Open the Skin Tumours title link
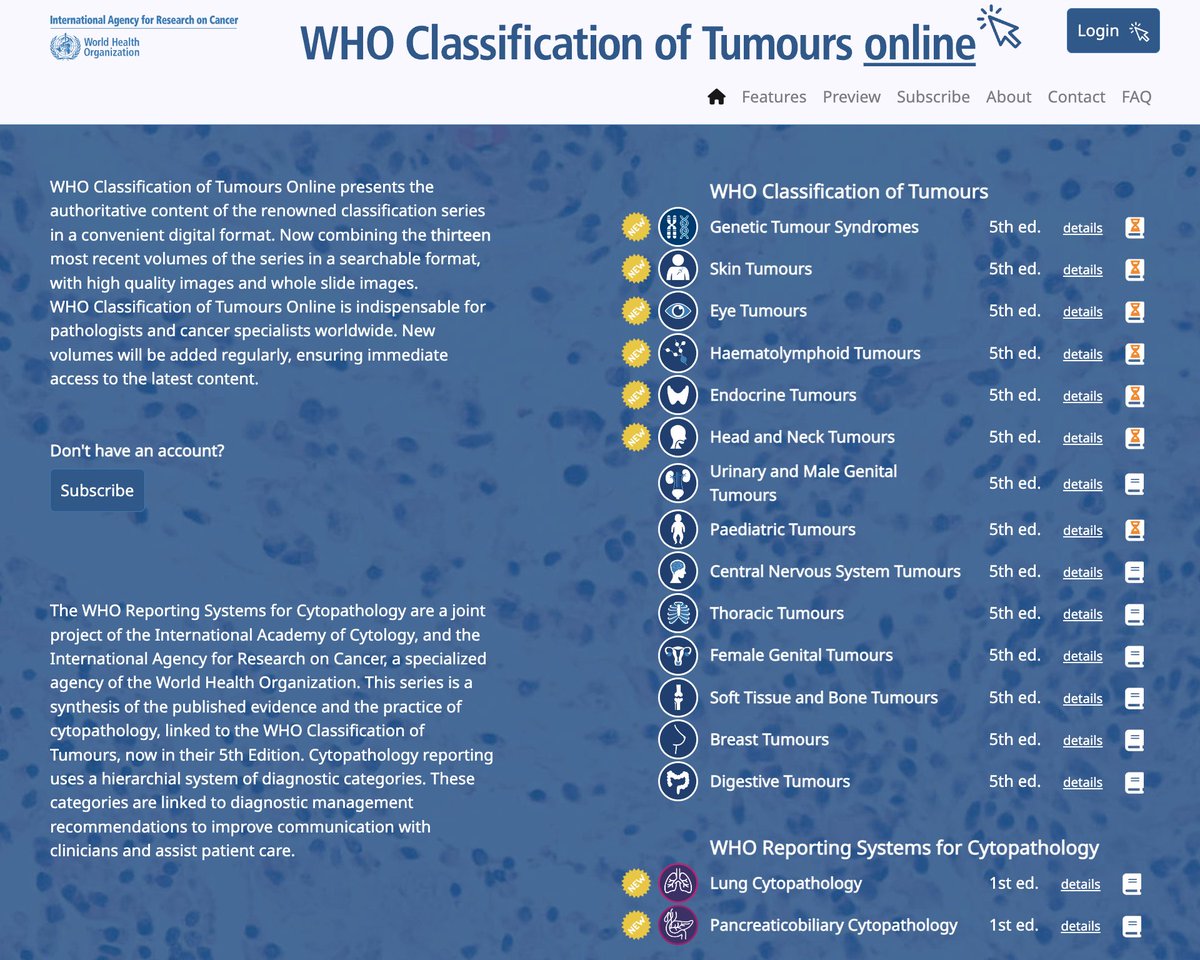Image resolution: width=1200 pixels, height=960 pixels. [760, 269]
